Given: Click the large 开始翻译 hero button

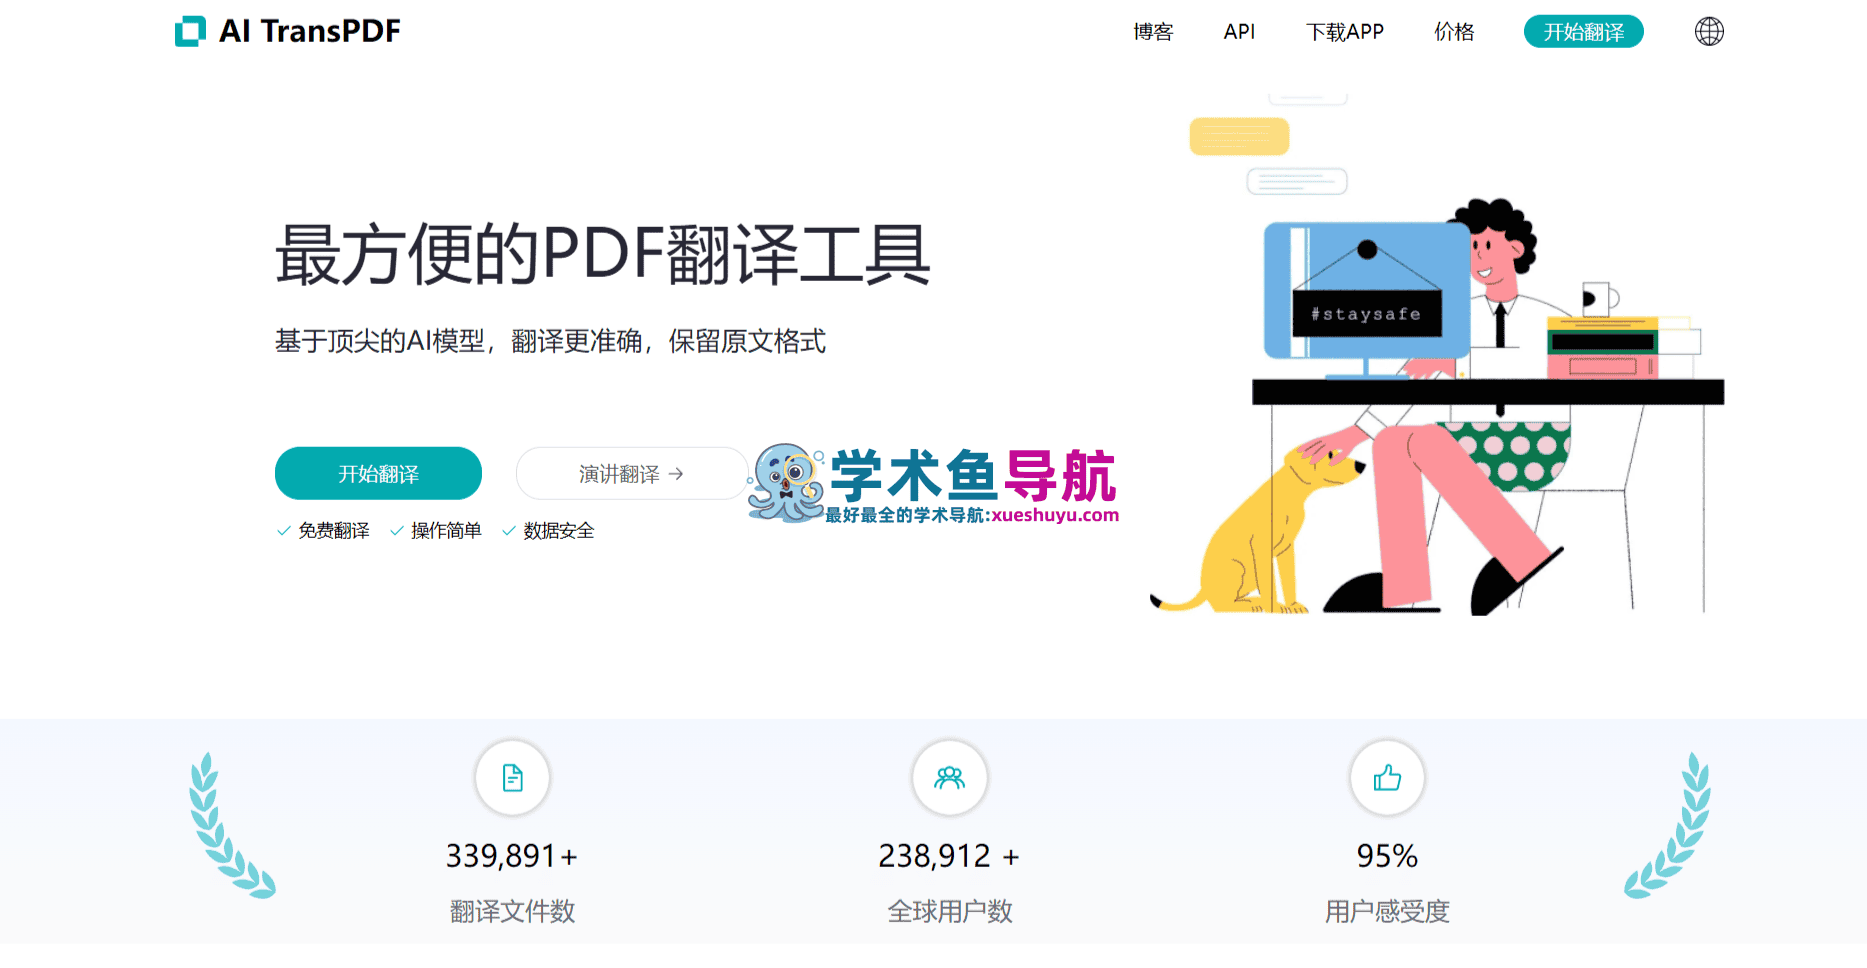Looking at the screenshot, I should [x=378, y=473].
